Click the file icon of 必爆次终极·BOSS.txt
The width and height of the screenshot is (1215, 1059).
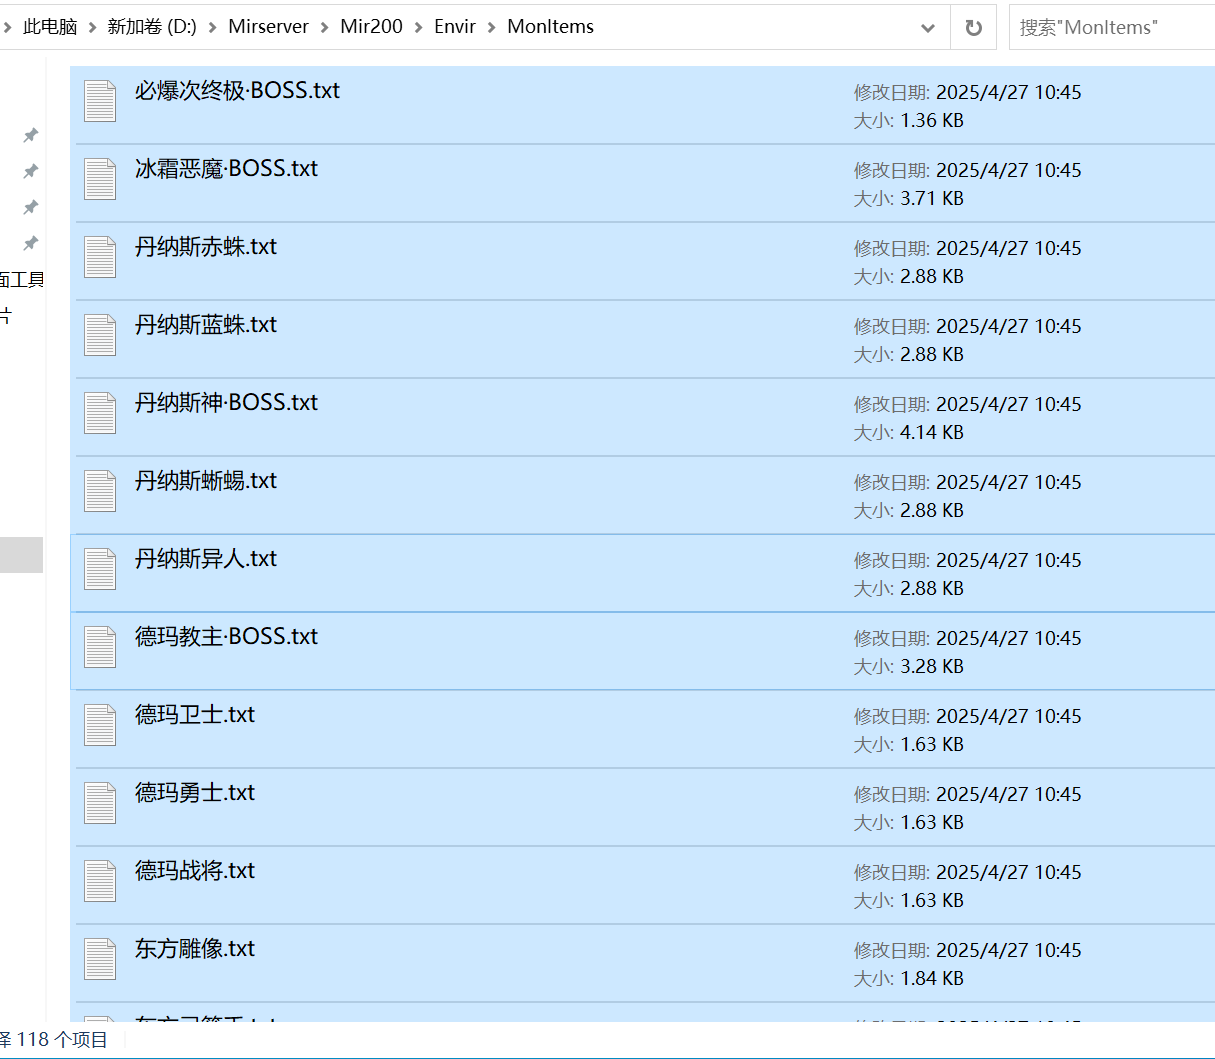coord(100,101)
